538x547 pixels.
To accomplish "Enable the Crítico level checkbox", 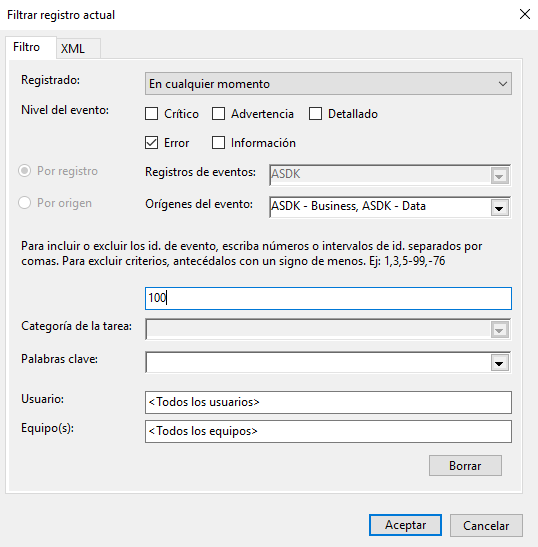I will [x=151, y=114].
